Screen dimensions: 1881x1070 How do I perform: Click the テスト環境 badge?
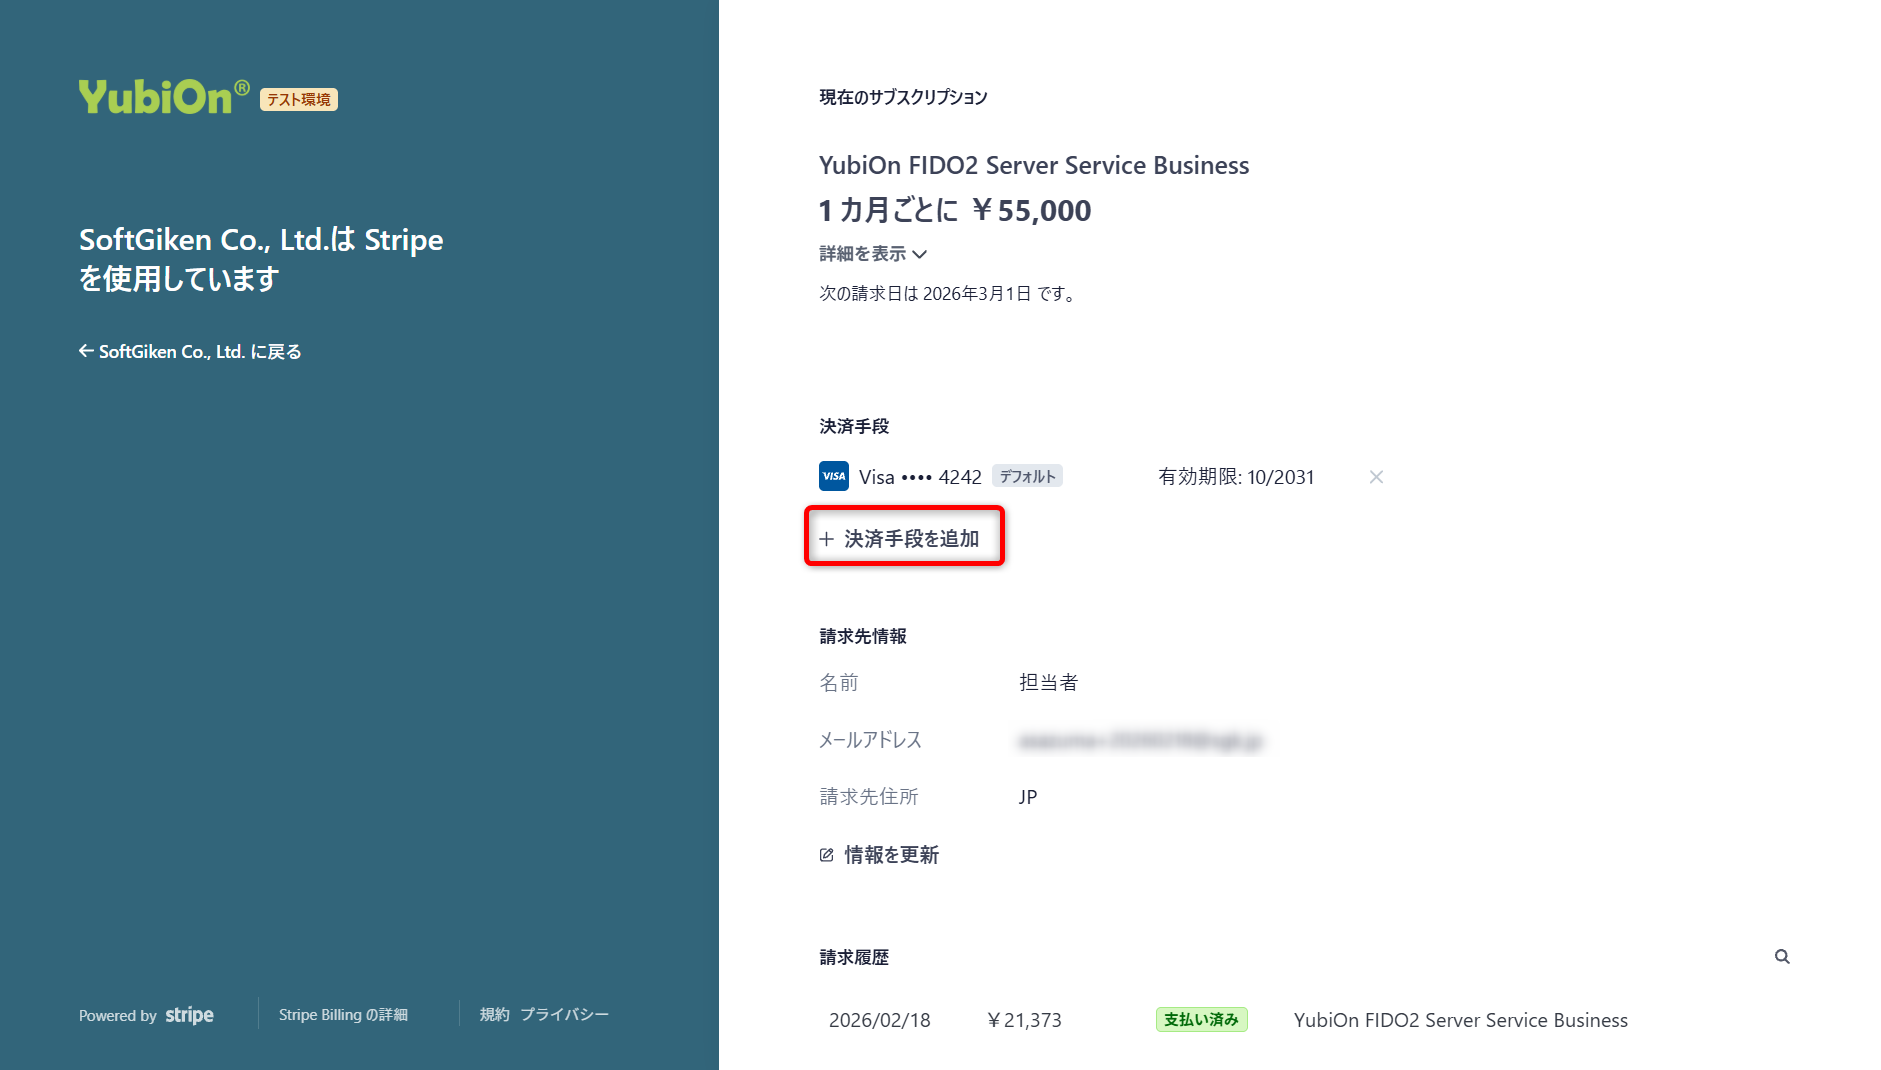[x=299, y=100]
